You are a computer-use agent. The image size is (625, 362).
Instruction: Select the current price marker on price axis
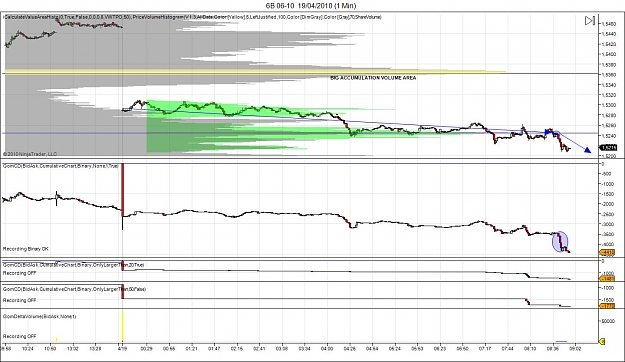pyautogui.click(x=609, y=148)
